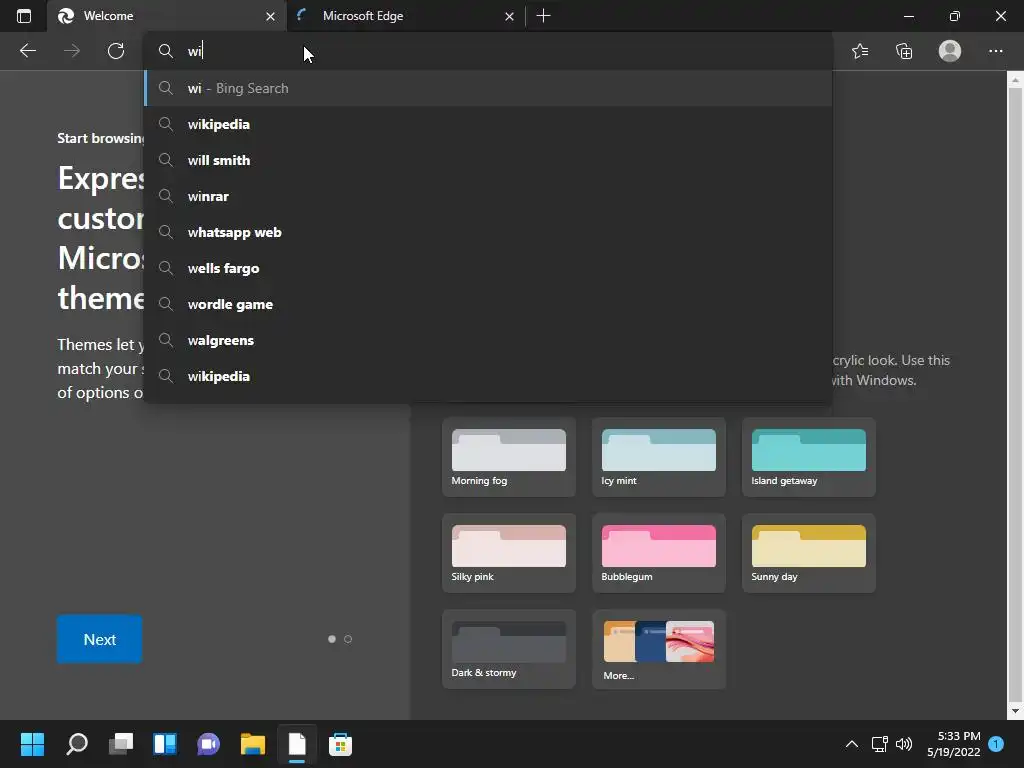
Task: Switch to the Microsoft Edge tab
Action: tap(405, 16)
